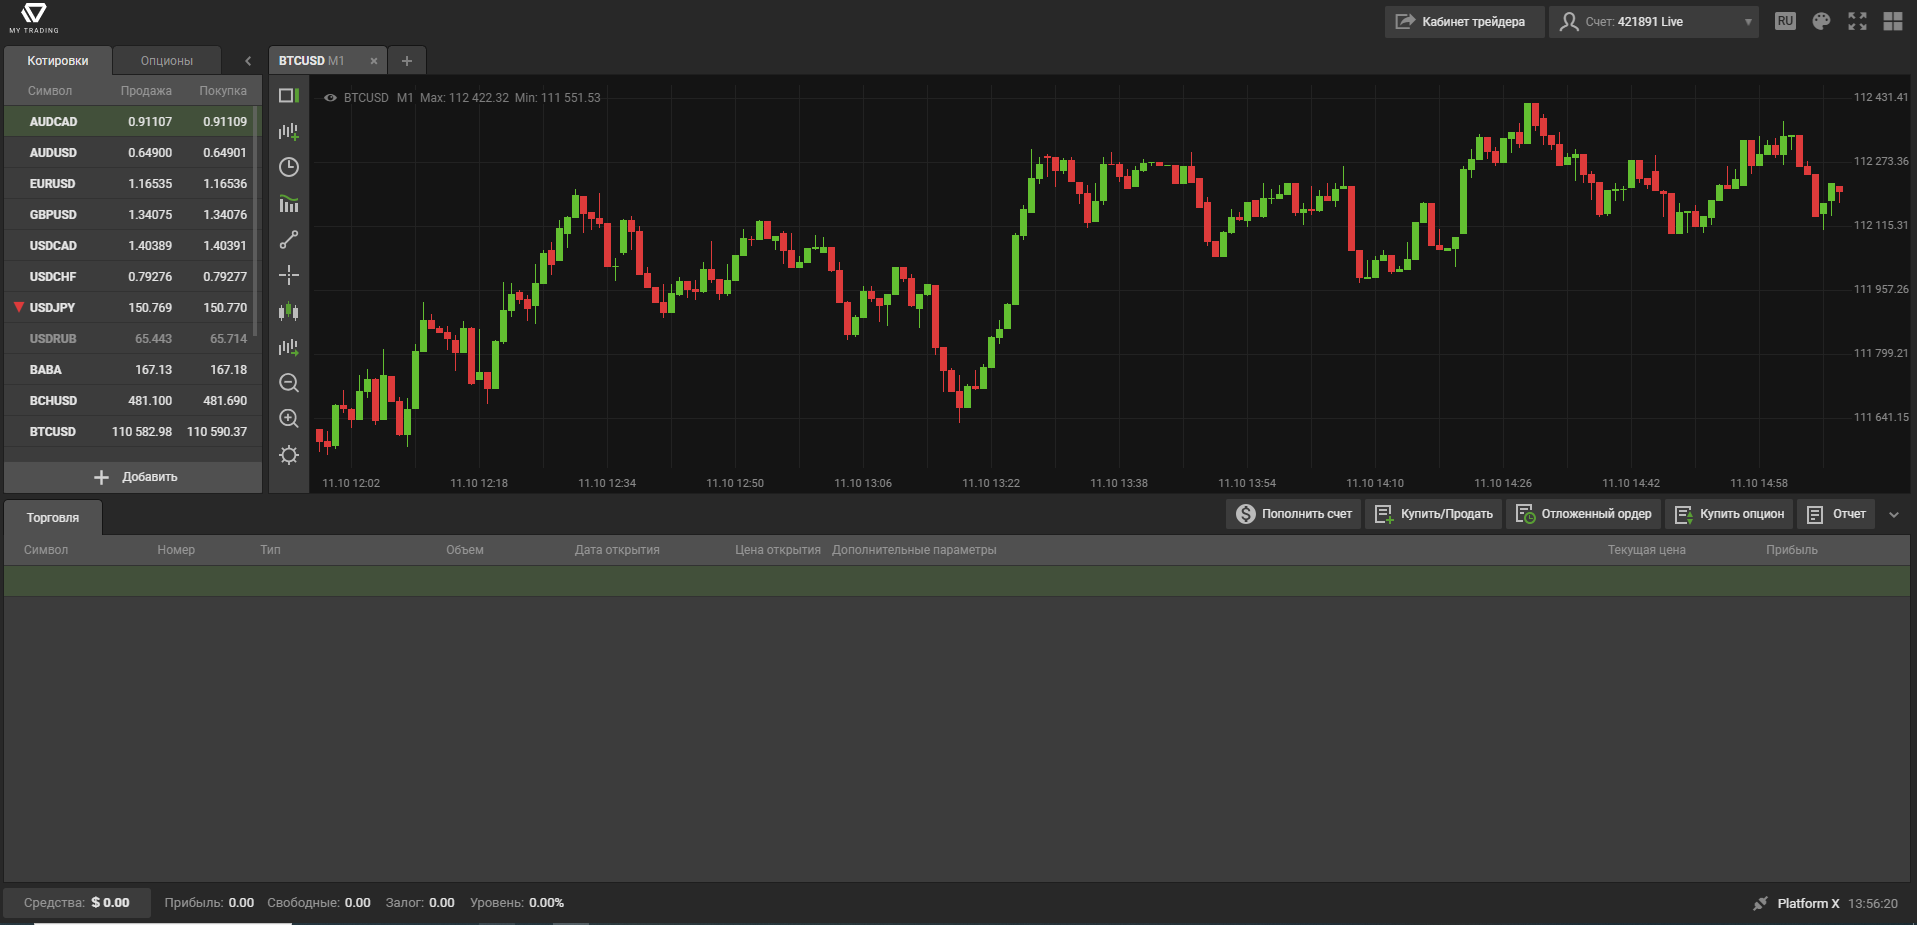
Task: Zoom out the BTCUSD chart
Action: 289,383
